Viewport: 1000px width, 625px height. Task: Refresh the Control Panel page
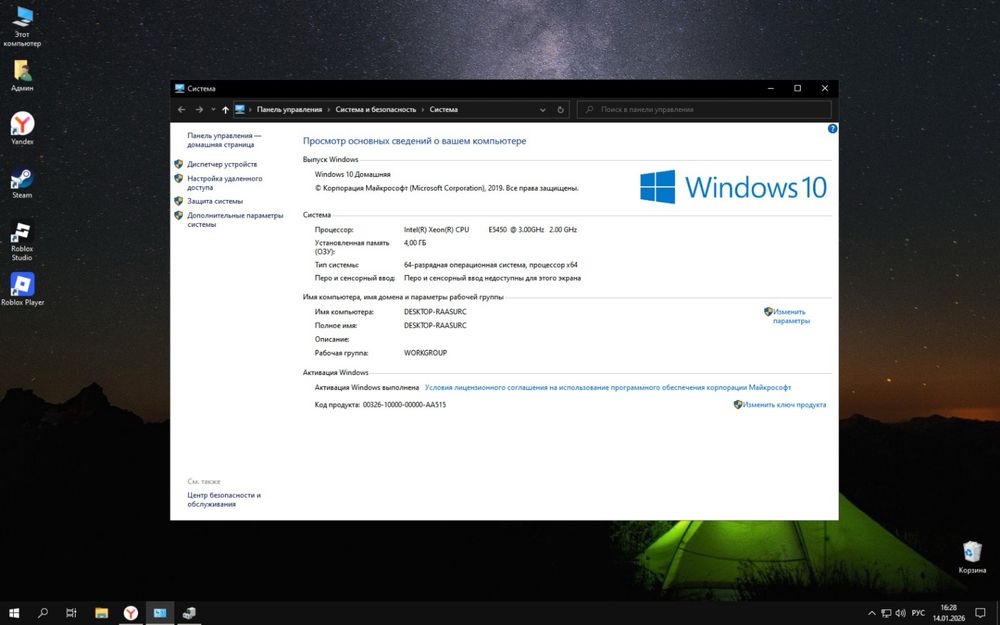pyautogui.click(x=561, y=110)
